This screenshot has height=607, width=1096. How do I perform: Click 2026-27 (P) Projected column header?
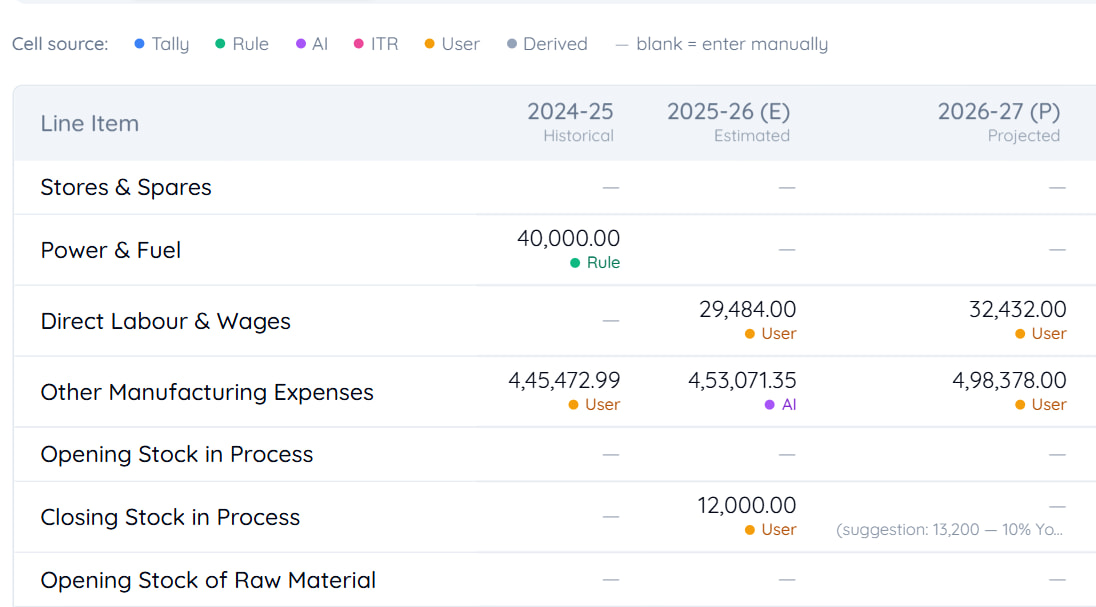tap(999, 122)
